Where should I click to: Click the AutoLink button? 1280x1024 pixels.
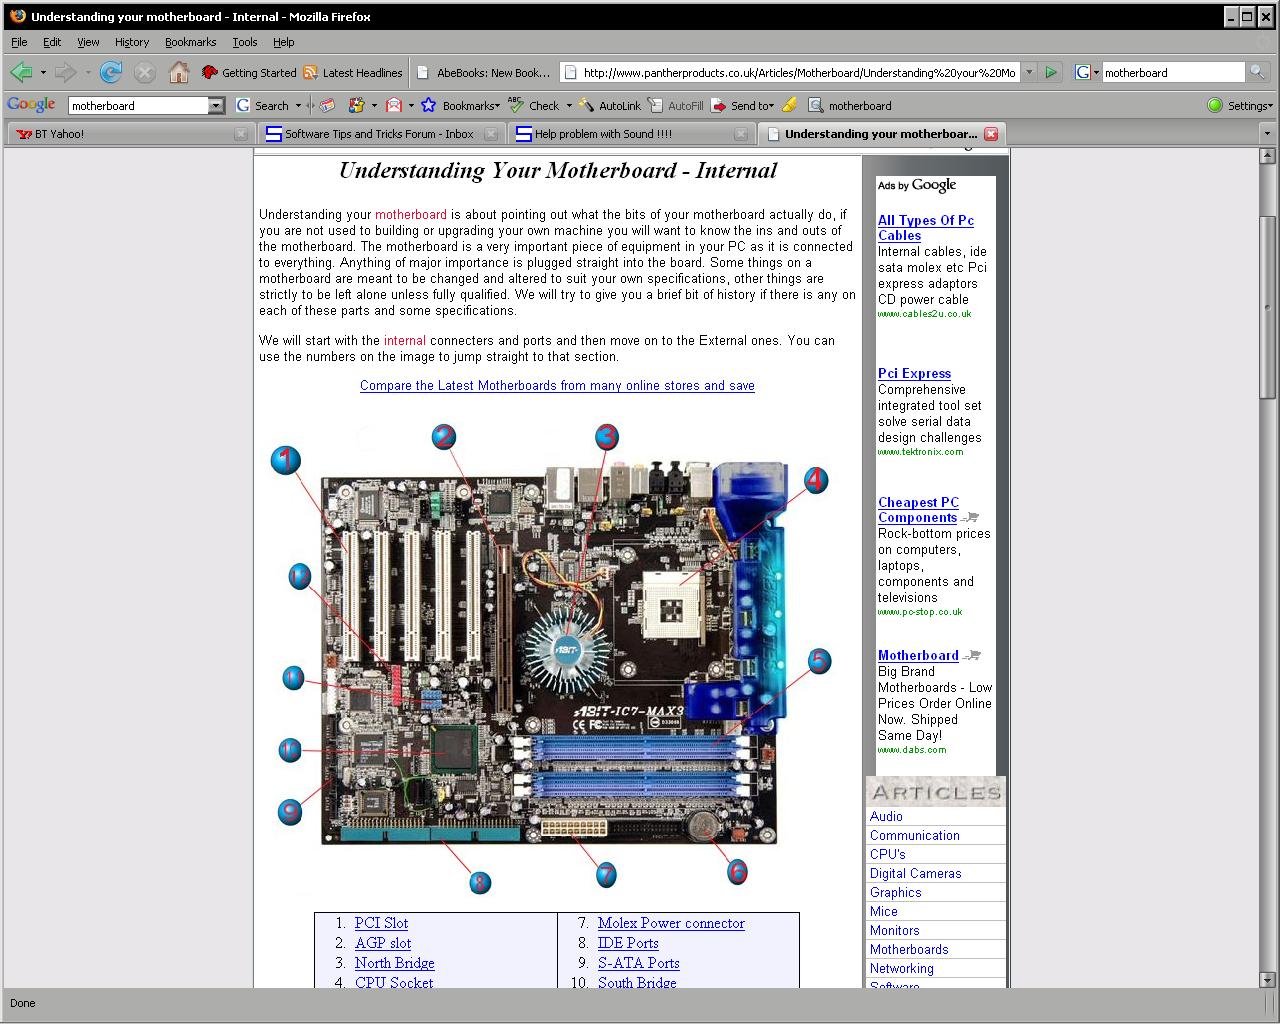tap(610, 106)
